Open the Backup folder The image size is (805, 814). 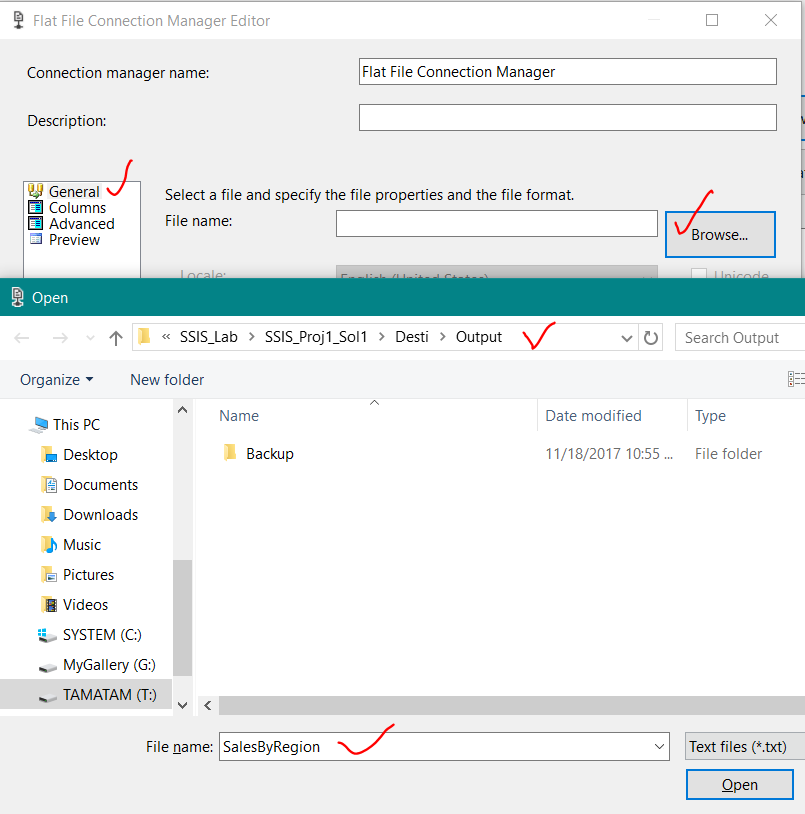pos(266,453)
